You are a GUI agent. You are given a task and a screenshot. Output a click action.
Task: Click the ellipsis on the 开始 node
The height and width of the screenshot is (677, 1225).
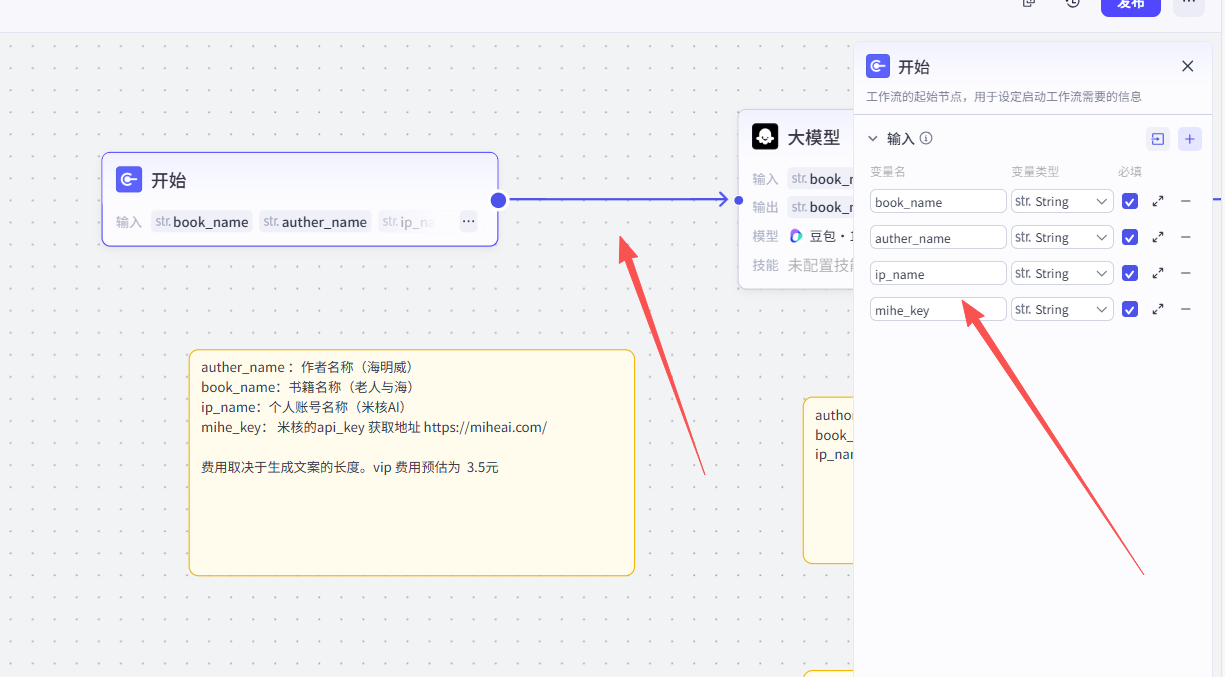468,221
